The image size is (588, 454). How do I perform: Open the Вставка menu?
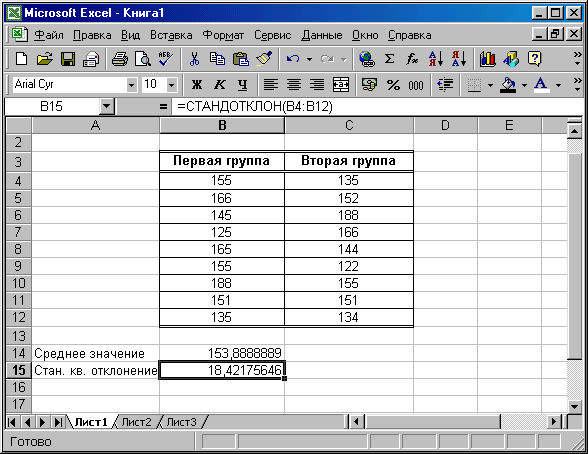click(x=171, y=35)
